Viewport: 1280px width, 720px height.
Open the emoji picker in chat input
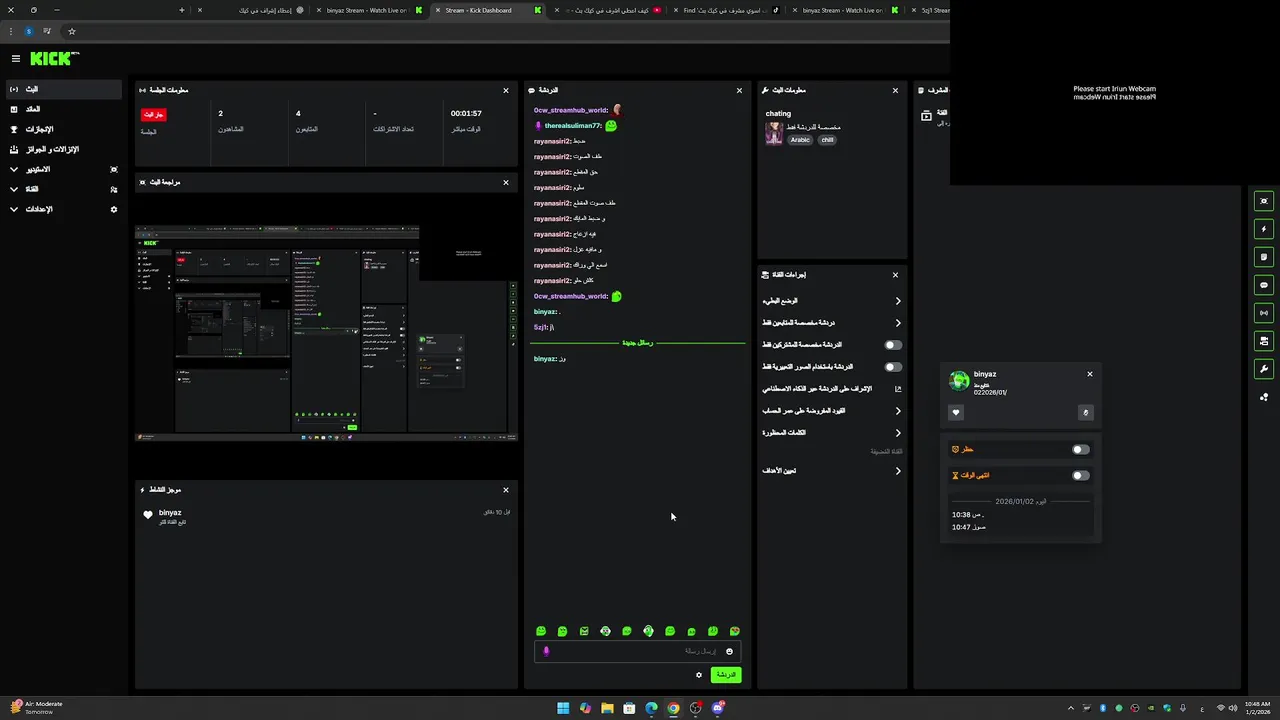pos(729,651)
